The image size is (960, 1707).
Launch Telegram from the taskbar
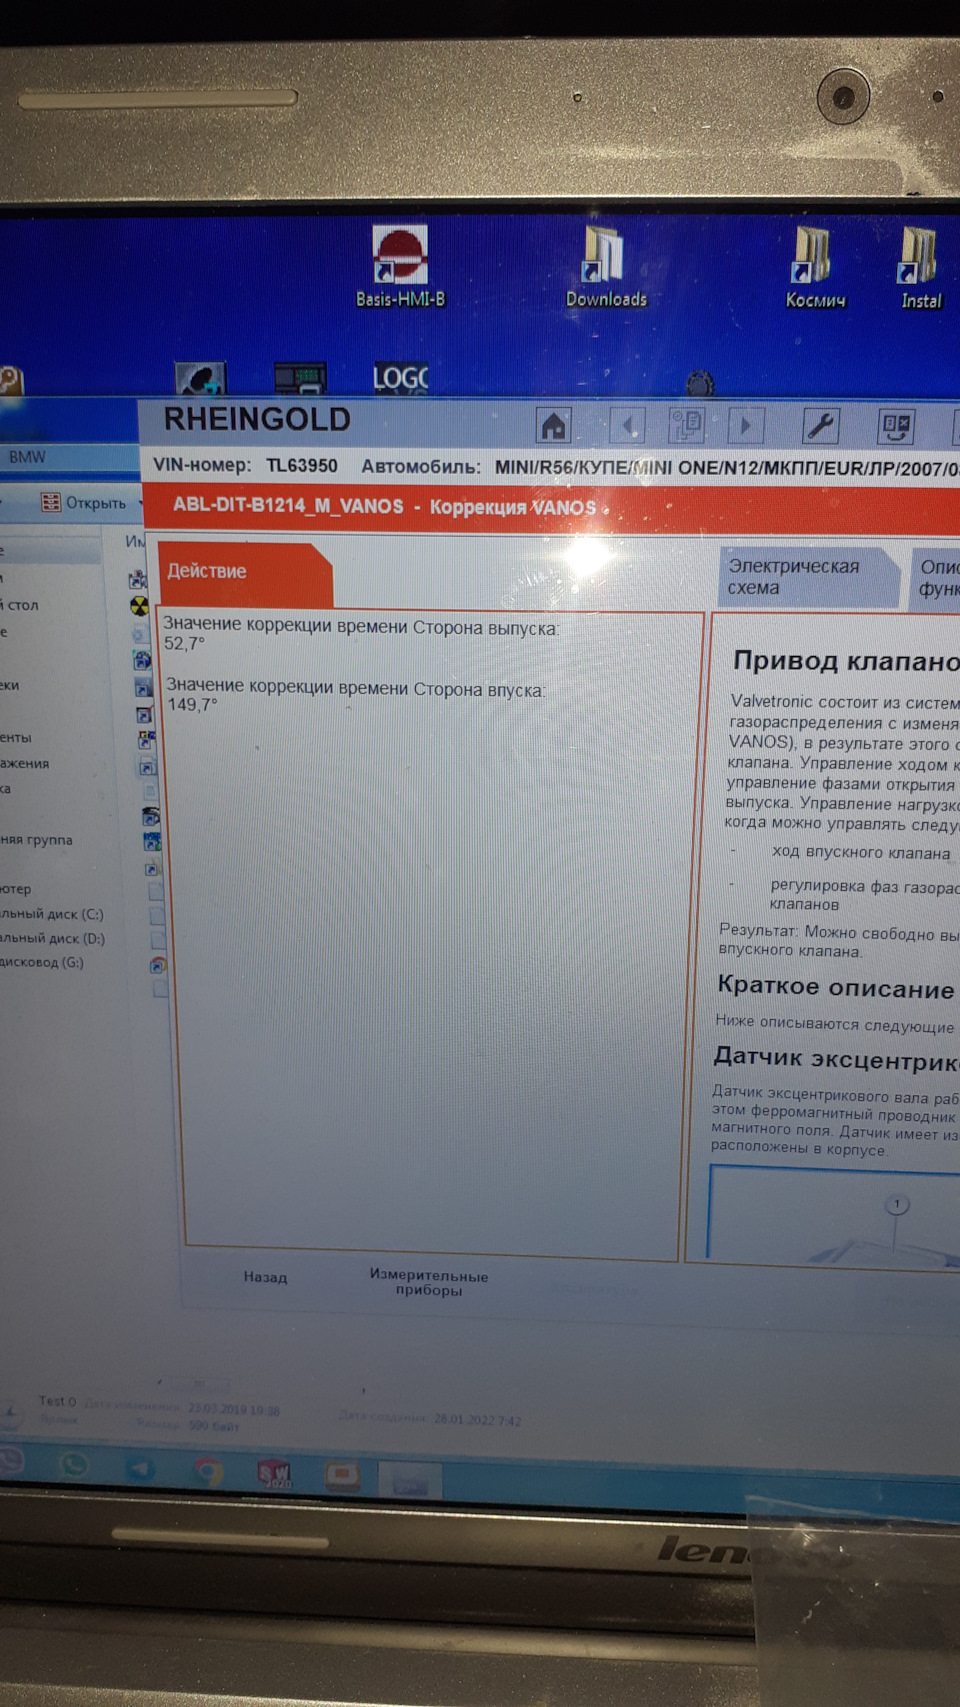point(141,1468)
